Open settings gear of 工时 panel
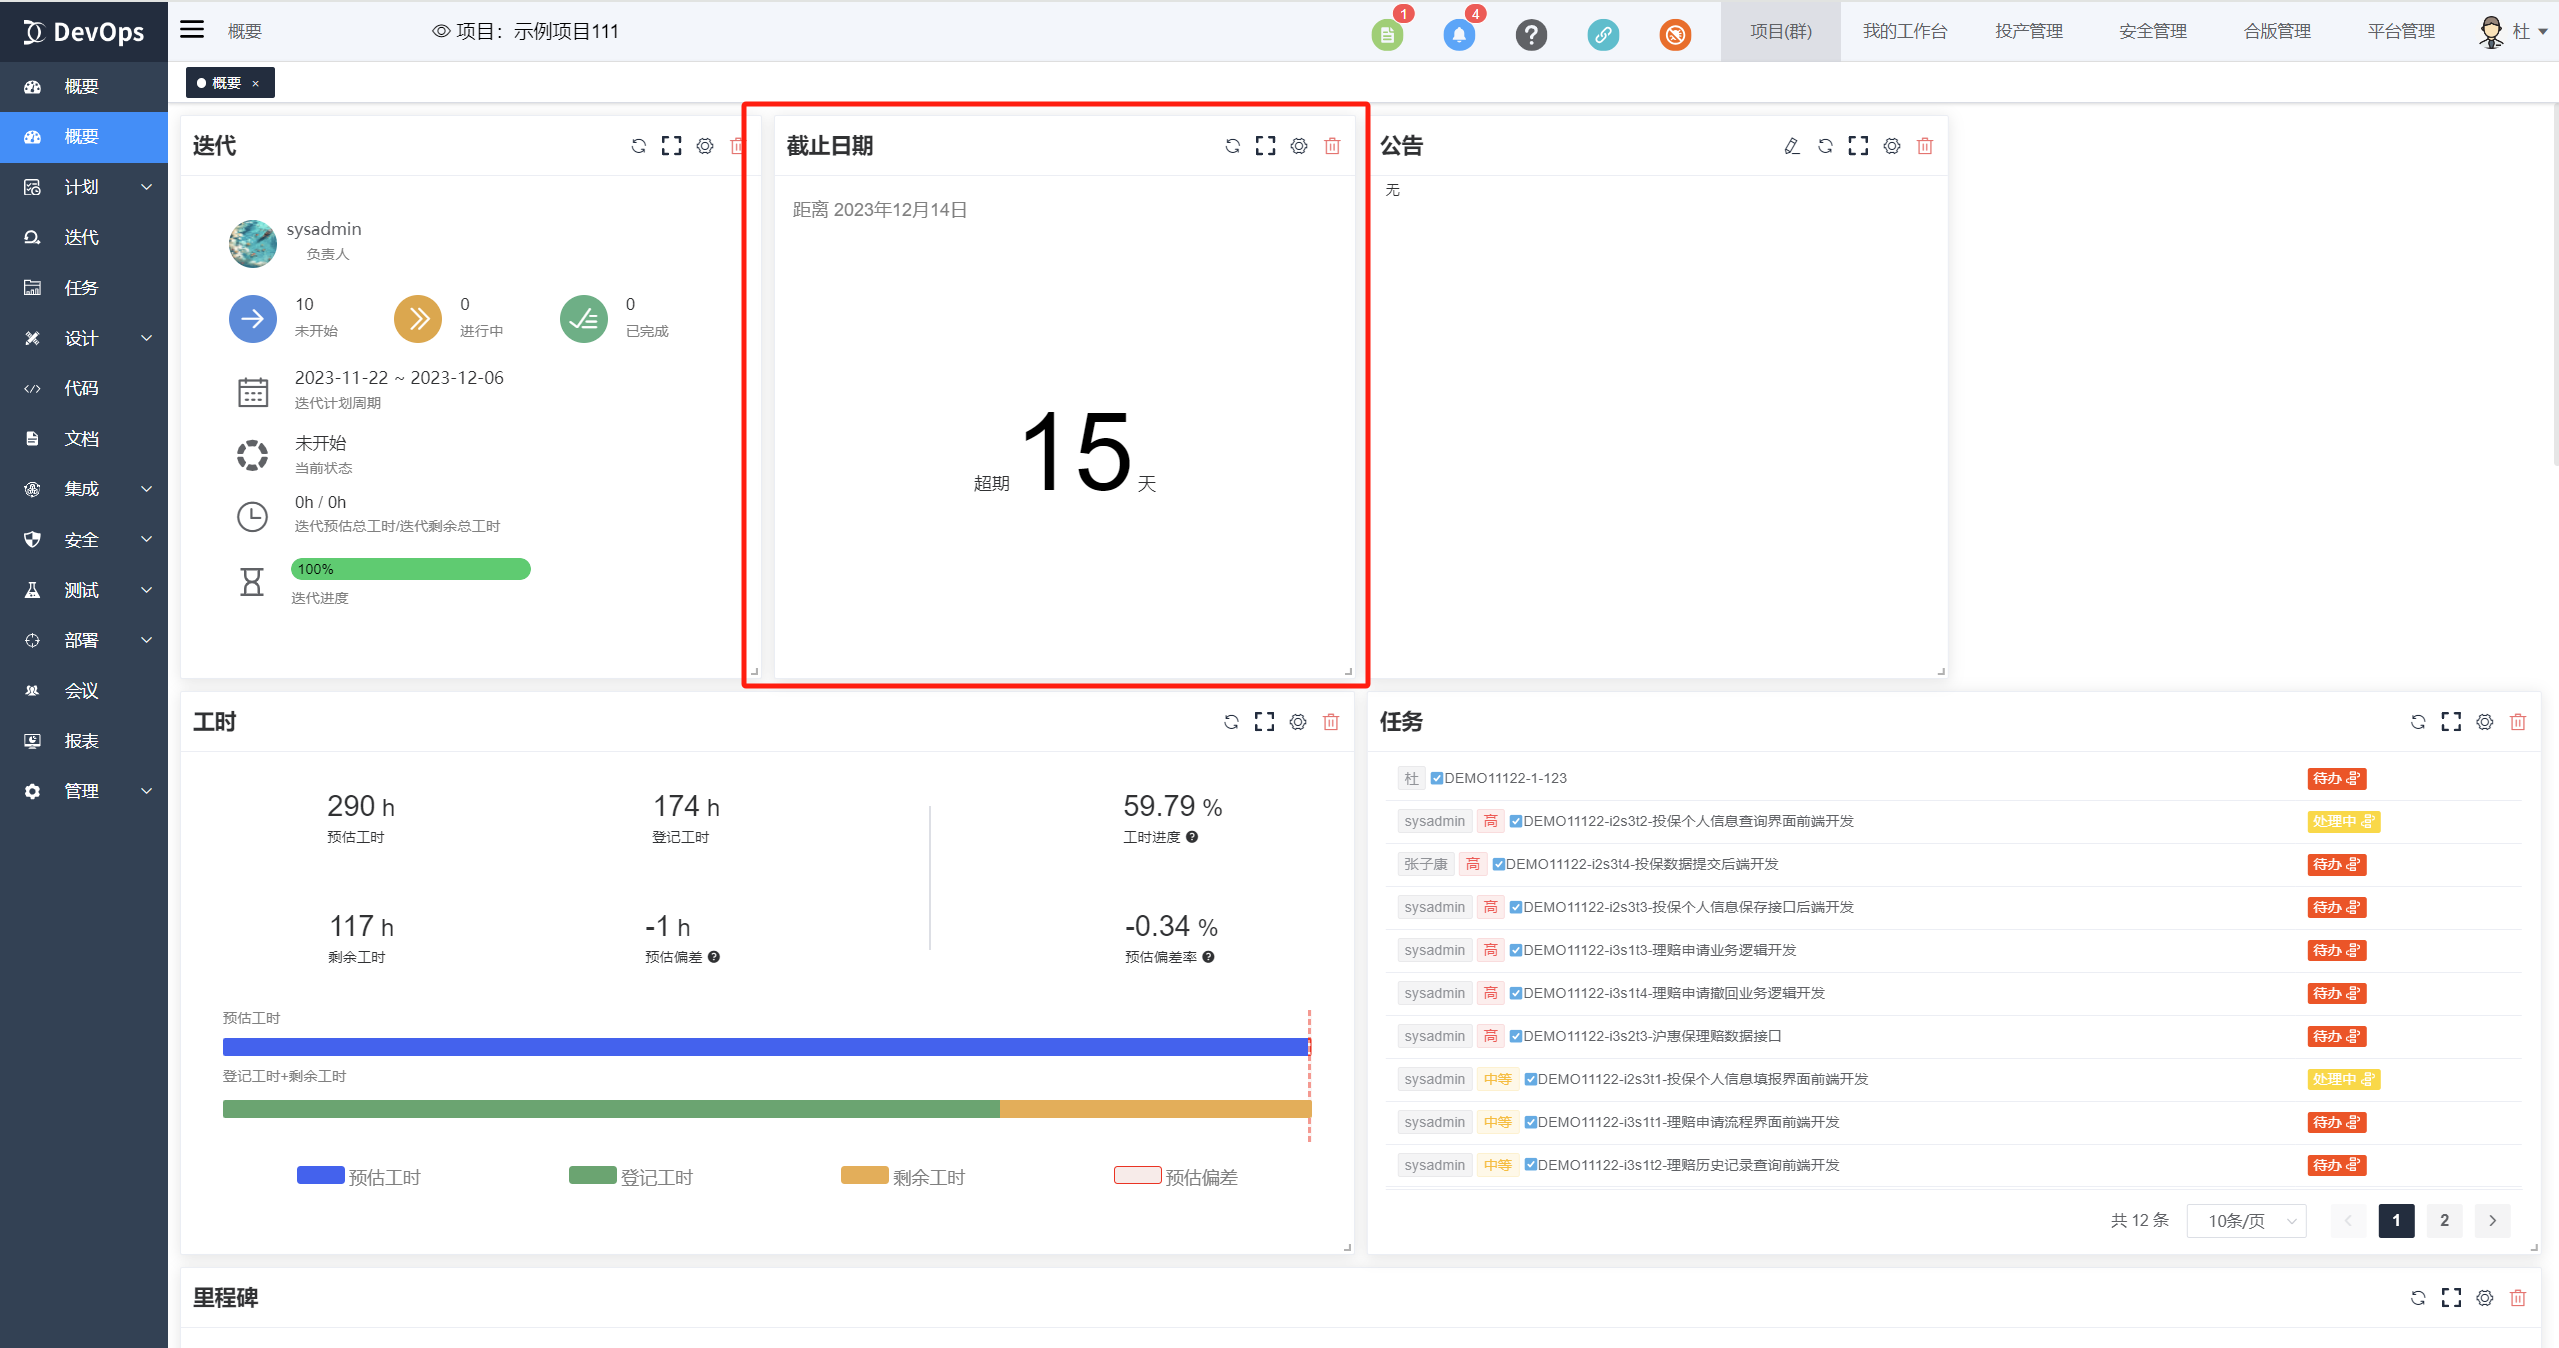Viewport: 2559px width, 1348px height. pyautogui.click(x=1298, y=722)
